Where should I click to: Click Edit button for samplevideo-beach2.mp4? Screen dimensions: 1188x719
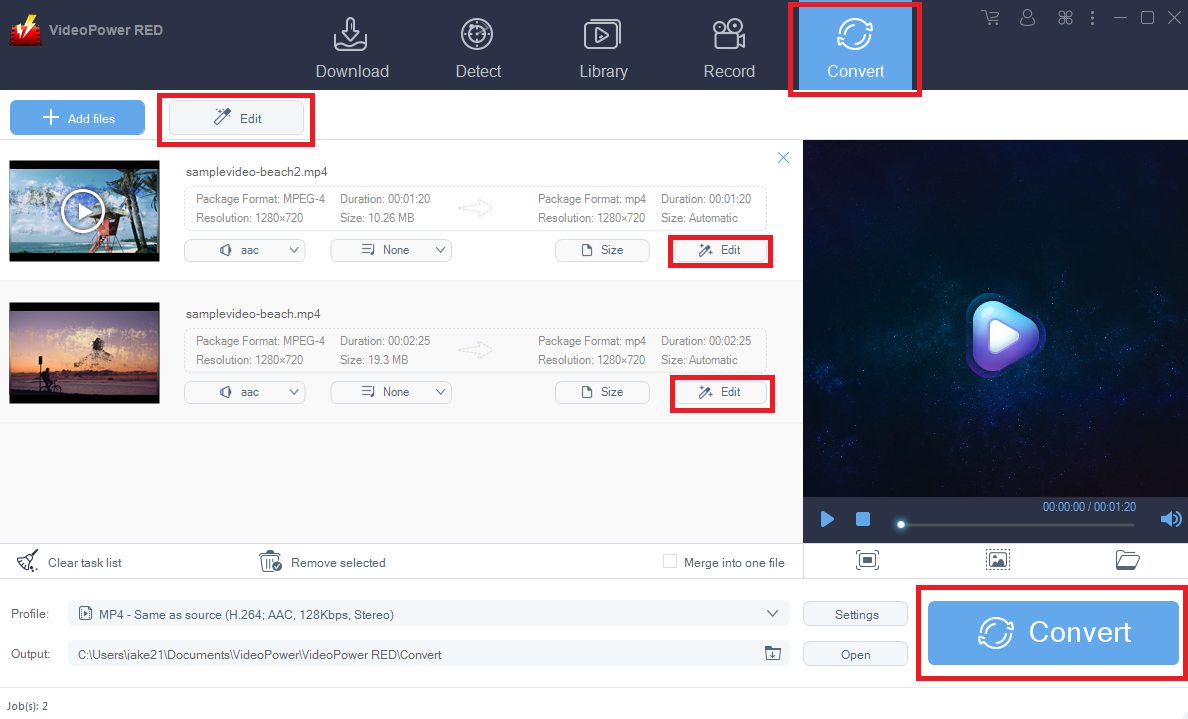tap(721, 250)
